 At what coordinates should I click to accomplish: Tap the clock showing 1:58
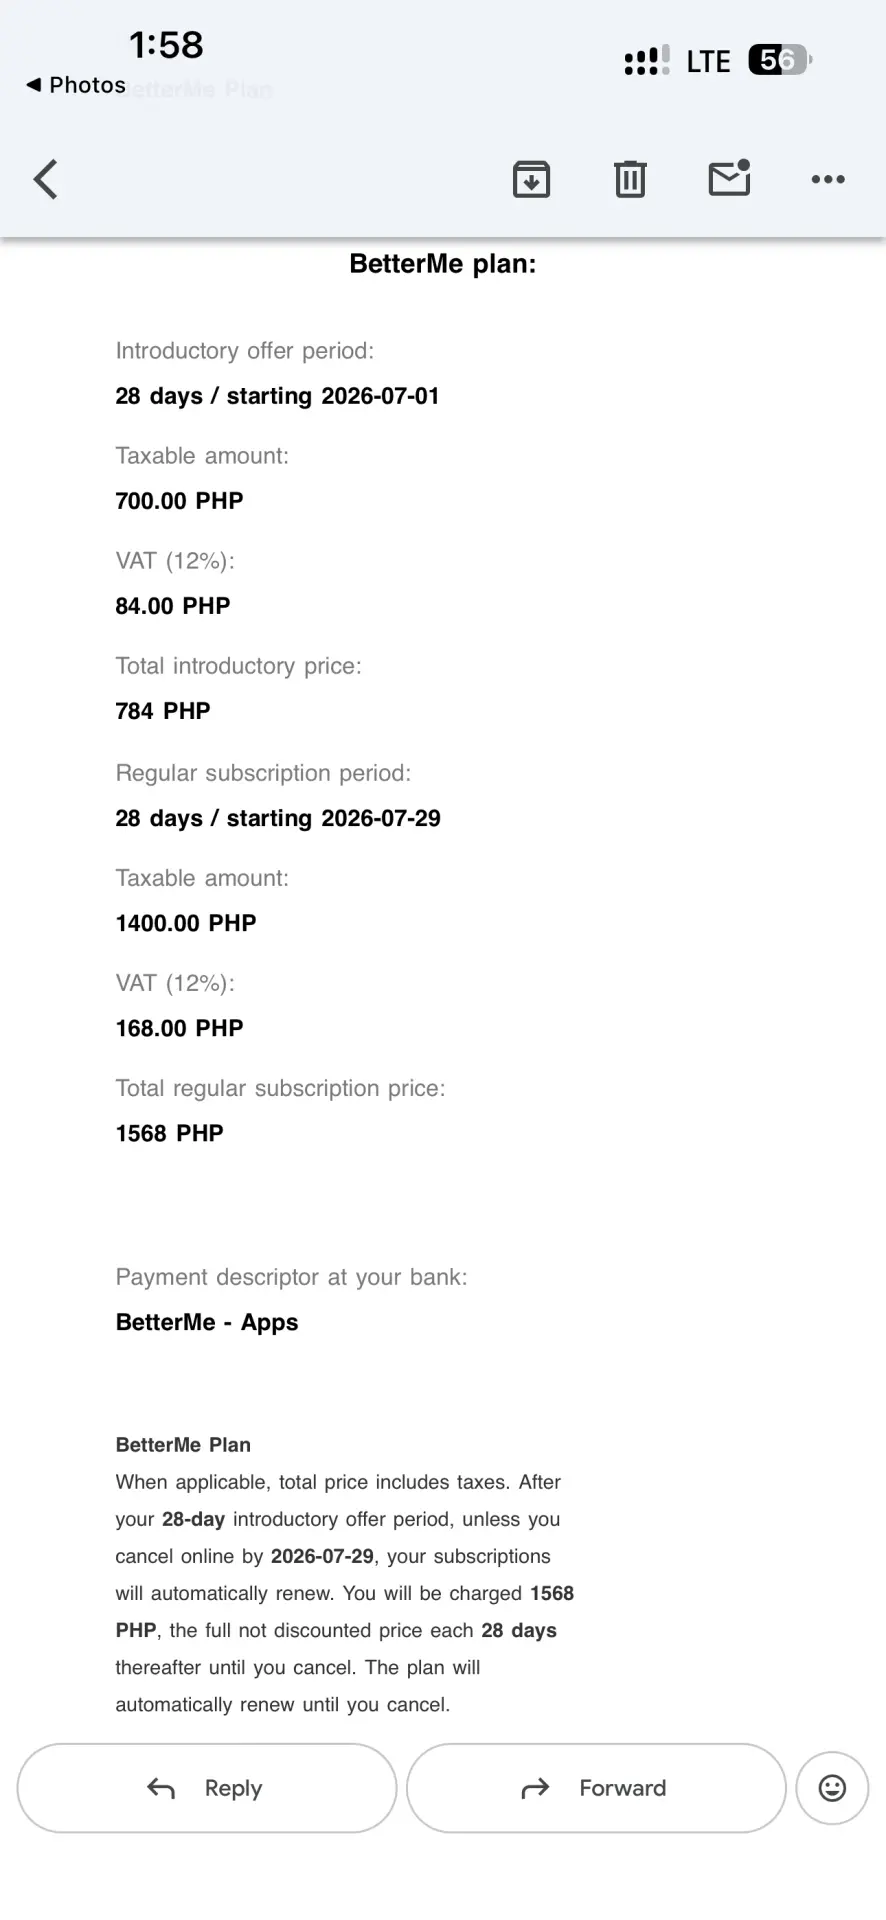pyautogui.click(x=166, y=44)
